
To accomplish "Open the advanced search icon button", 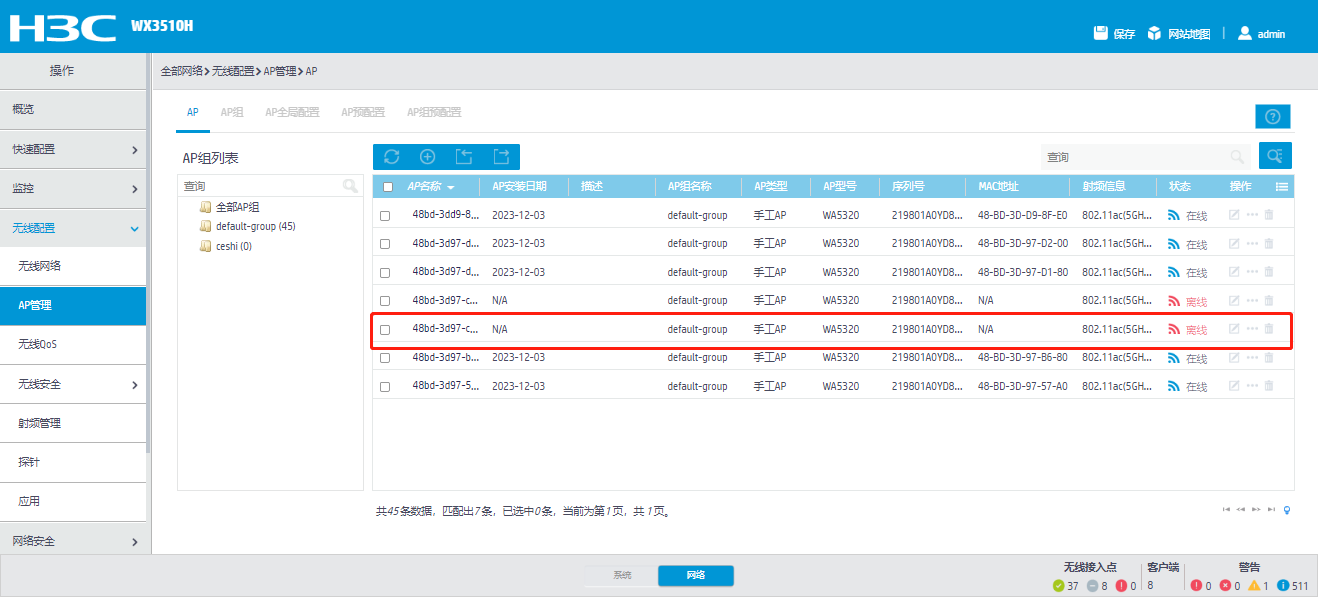I will (x=1274, y=156).
